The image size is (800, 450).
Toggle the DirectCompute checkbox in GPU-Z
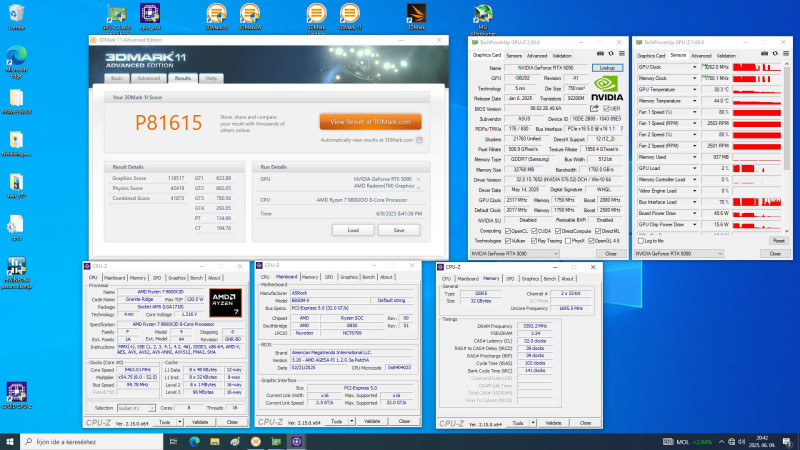pos(558,231)
